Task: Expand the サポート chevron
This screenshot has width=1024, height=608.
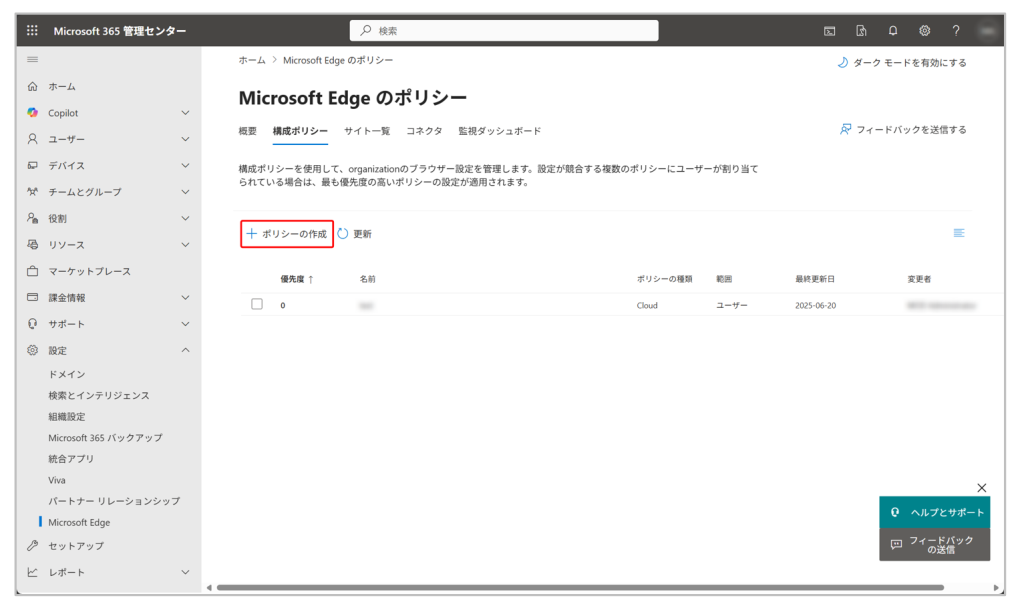Action: (185, 324)
